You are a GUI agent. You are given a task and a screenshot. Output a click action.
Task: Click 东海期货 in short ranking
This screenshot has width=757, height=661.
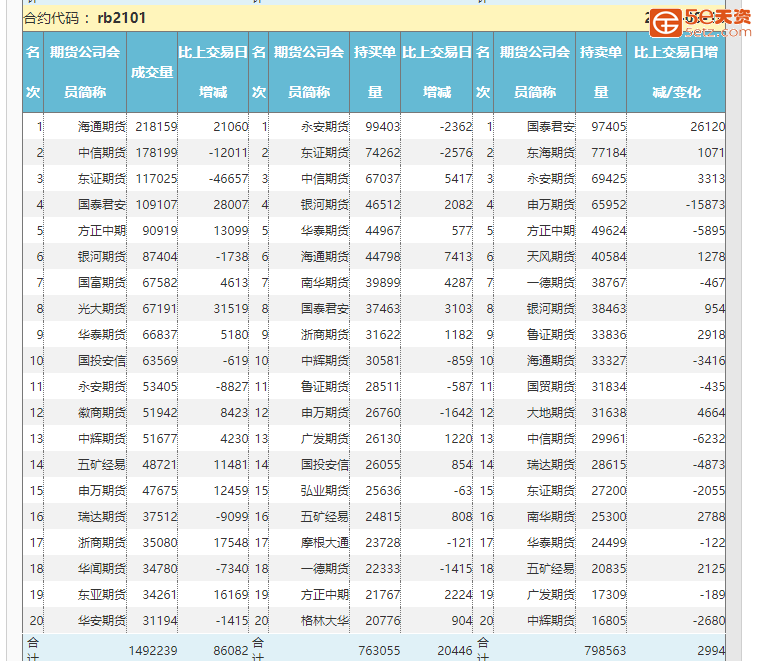click(x=551, y=153)
